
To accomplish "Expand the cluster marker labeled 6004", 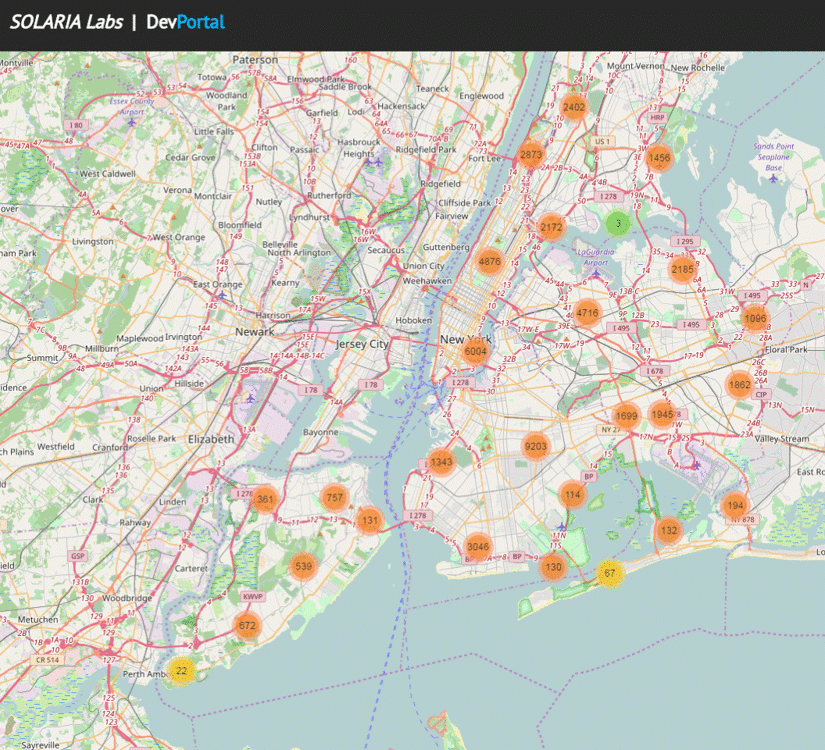I will [x=475, y=352].
